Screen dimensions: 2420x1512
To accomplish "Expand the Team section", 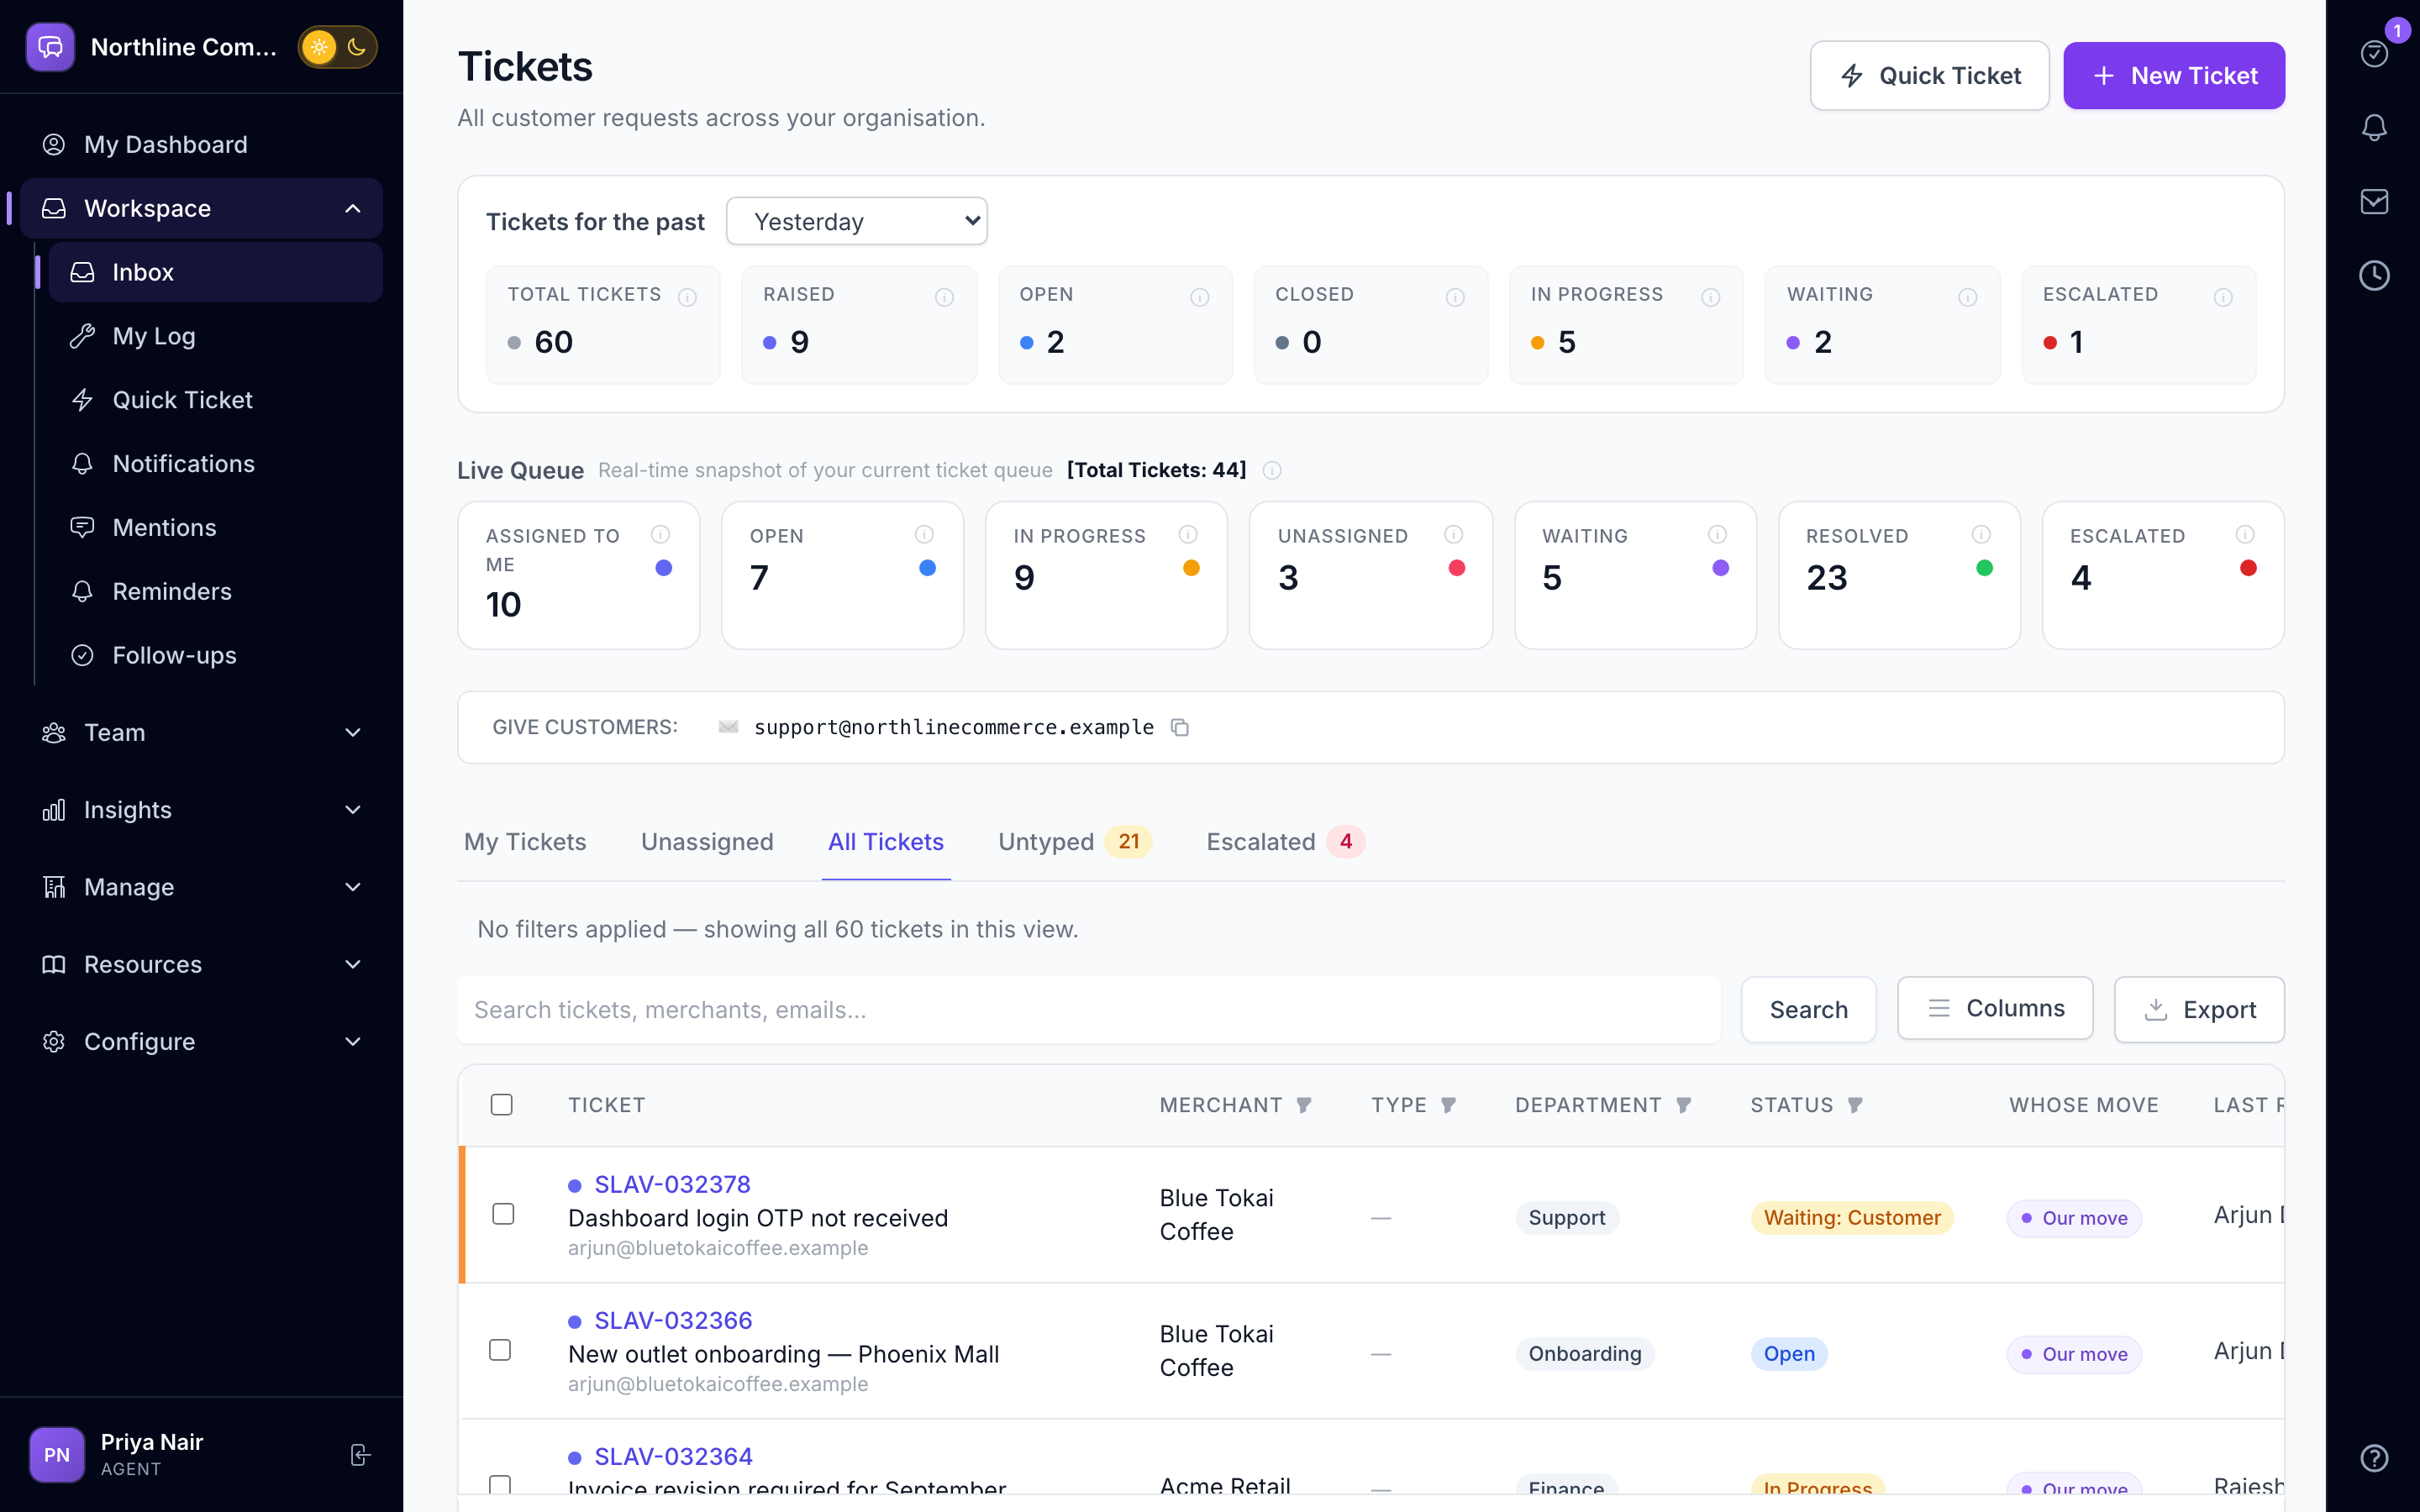I will (x=201, y=732).
